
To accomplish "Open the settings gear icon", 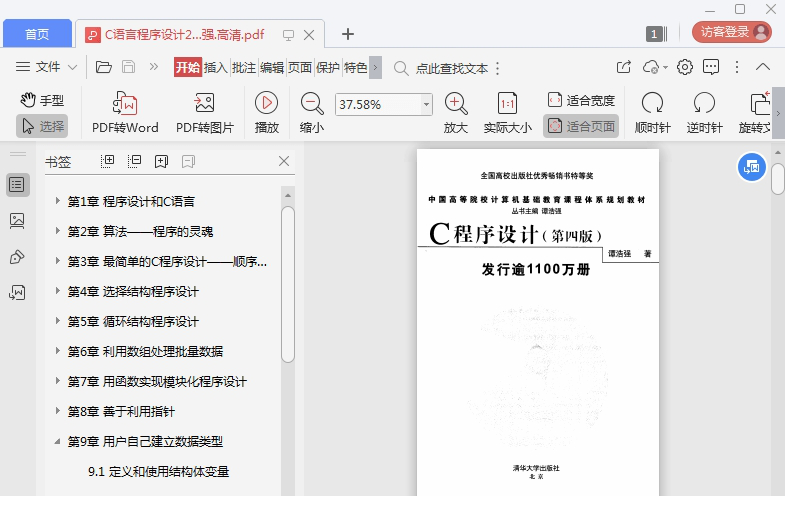I will point(685,67).
